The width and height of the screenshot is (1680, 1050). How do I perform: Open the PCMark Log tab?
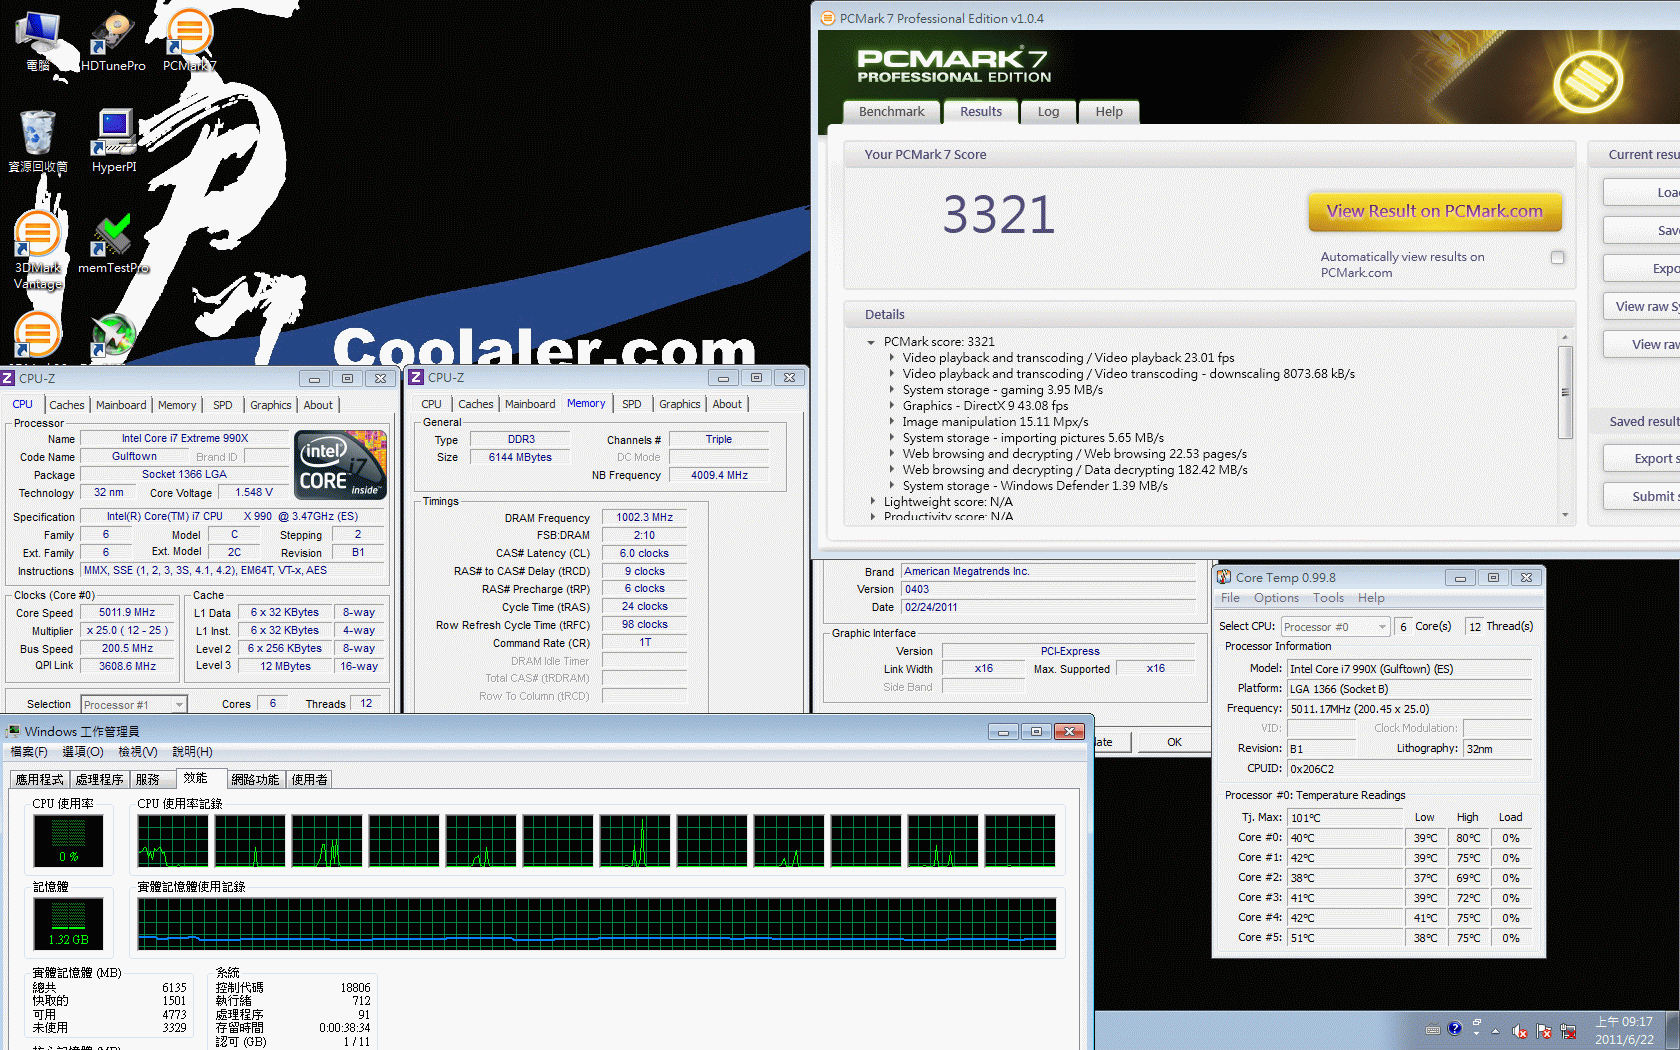[x=1048, y=112]
